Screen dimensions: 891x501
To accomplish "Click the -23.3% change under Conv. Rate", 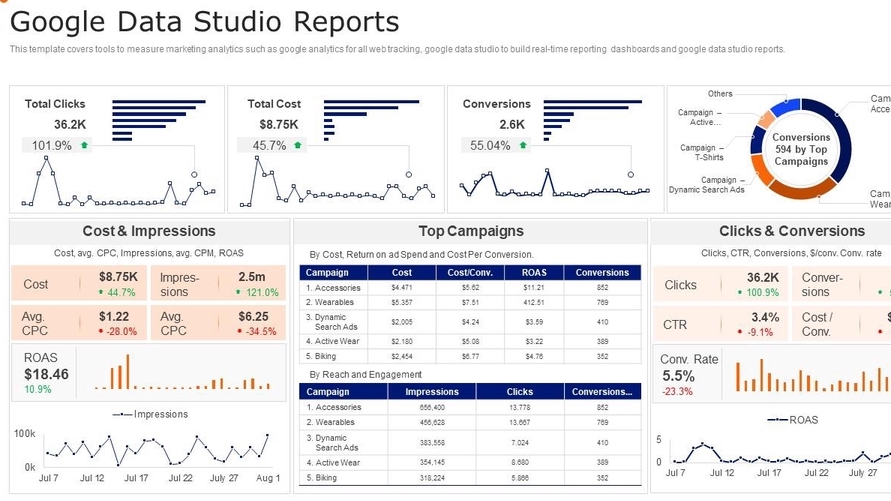I will point(677,391).
